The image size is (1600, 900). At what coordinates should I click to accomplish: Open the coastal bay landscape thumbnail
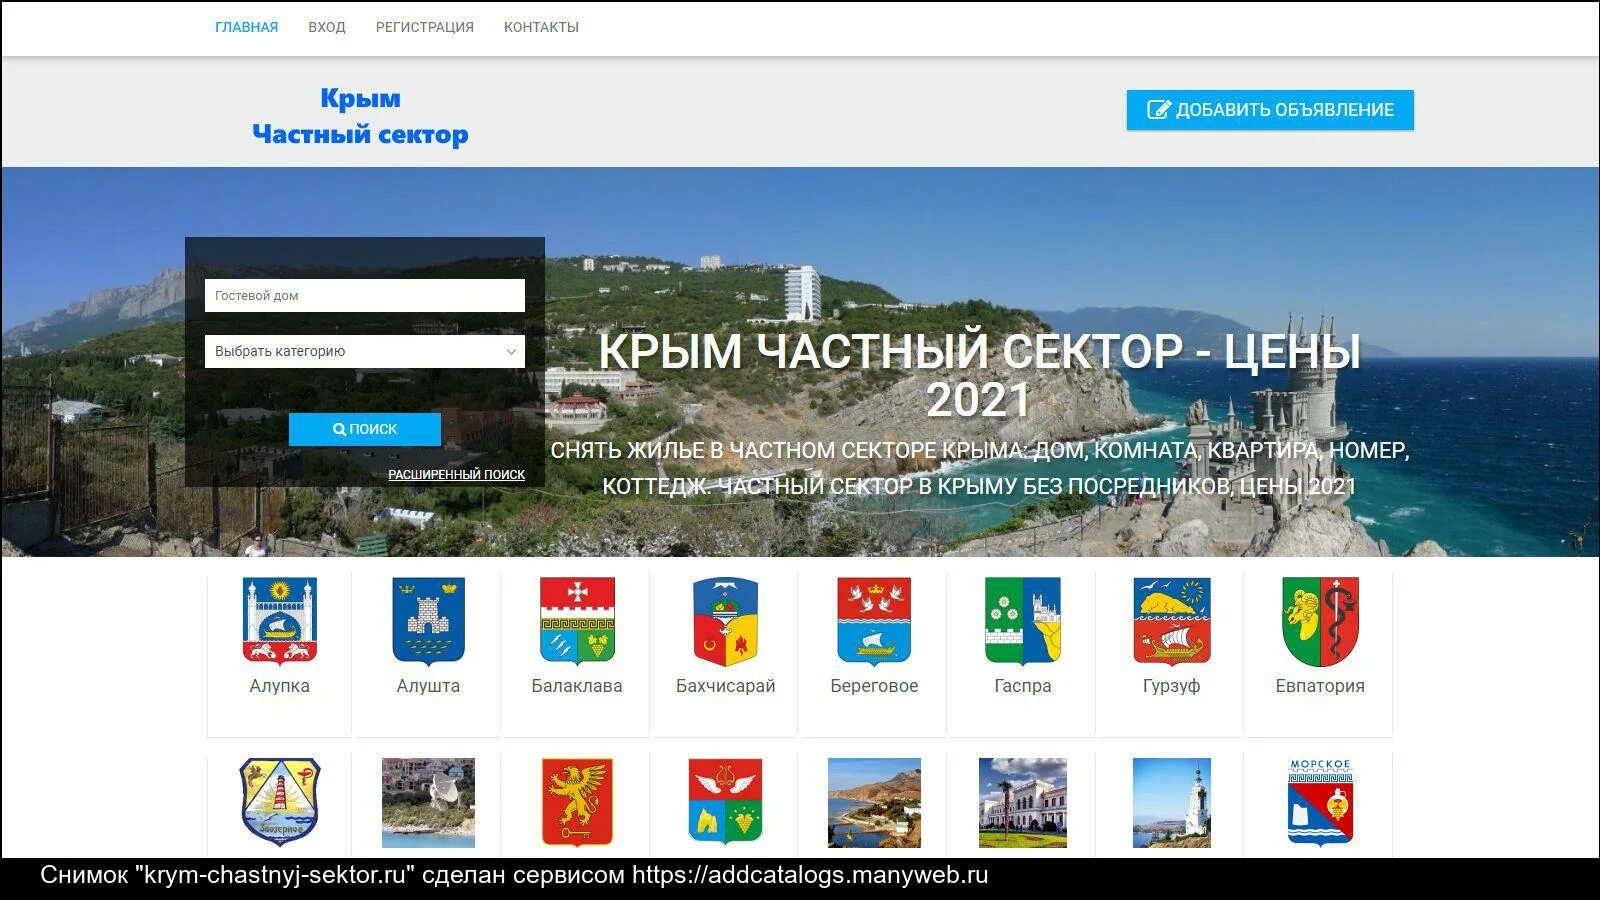tap(874, 802)
